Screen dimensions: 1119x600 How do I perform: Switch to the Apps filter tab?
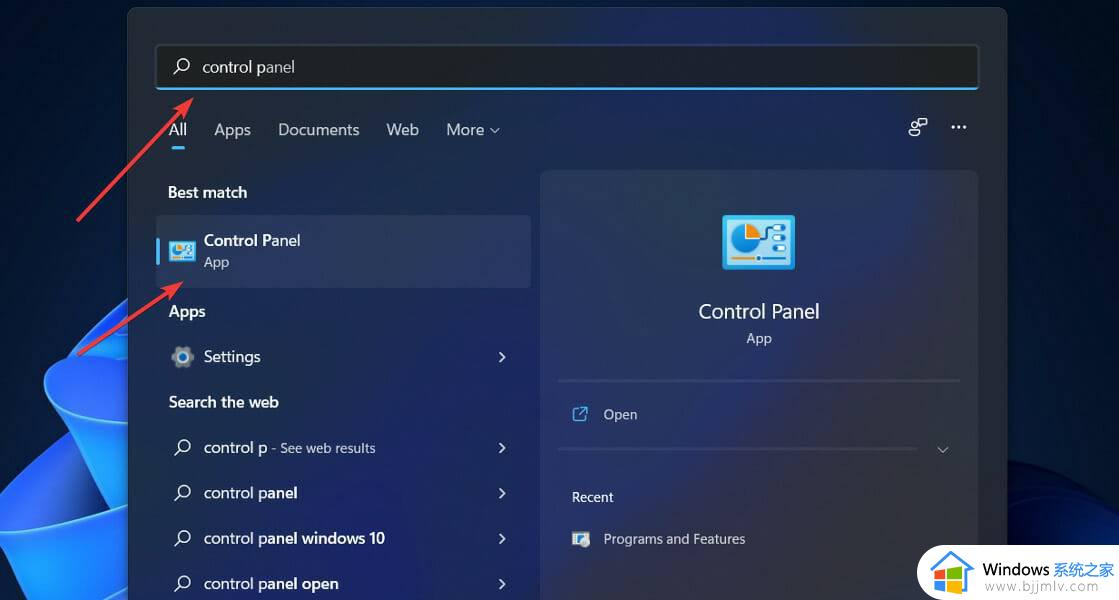point(233,130)
